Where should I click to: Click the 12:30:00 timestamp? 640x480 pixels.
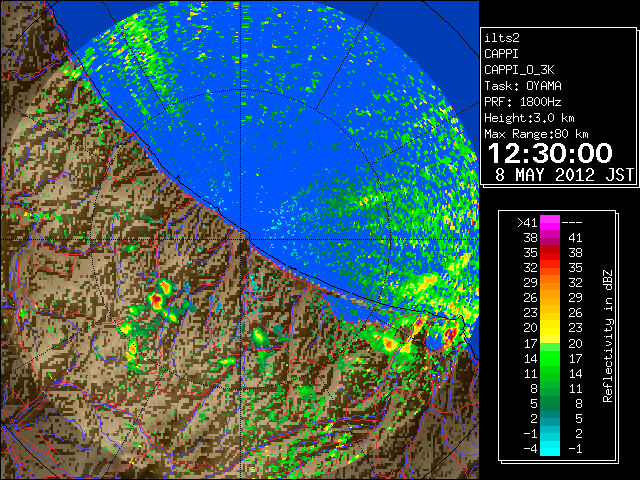(x=550, y=153)
